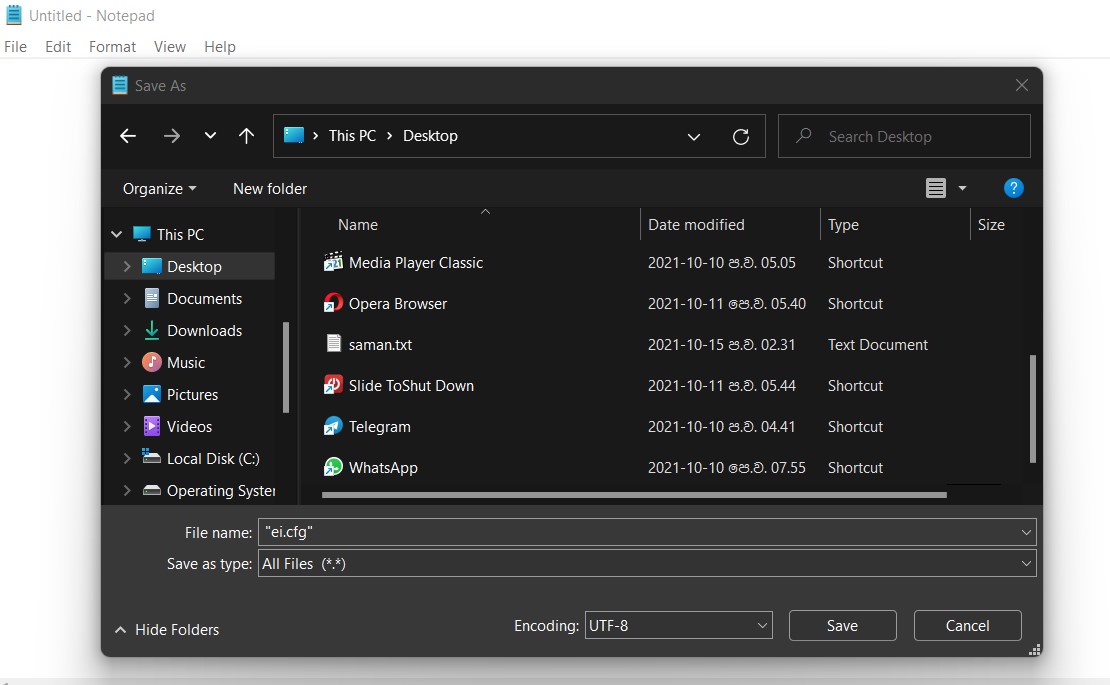Click the Music folder icon
Image resolution: width=1110 pixels, height=685 pixels.
151,362
